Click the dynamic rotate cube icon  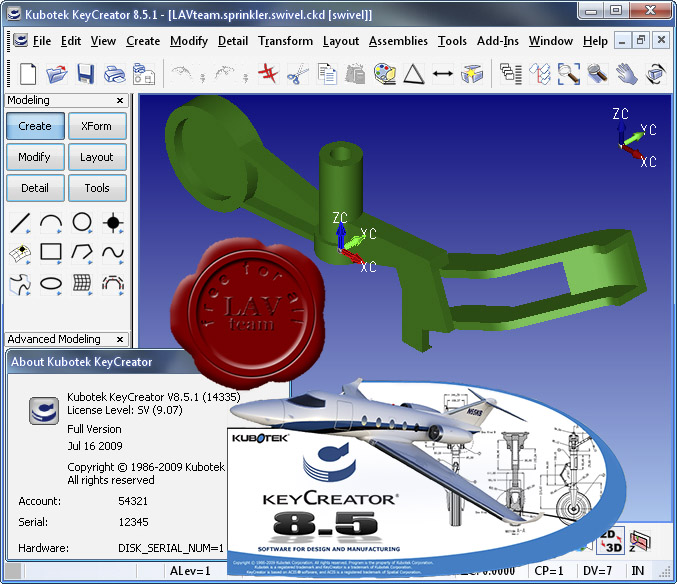point(656,74)
